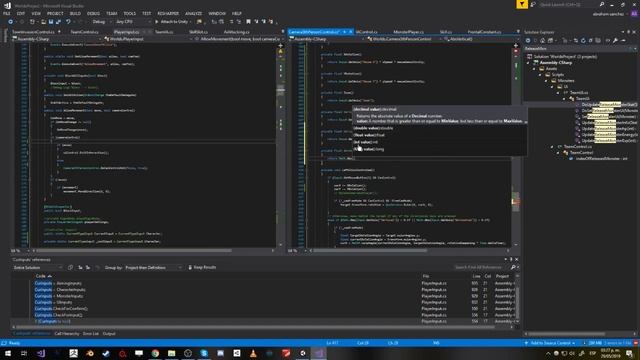Select Assembly-CSharp project in Solution Explorer

(556, 63)
